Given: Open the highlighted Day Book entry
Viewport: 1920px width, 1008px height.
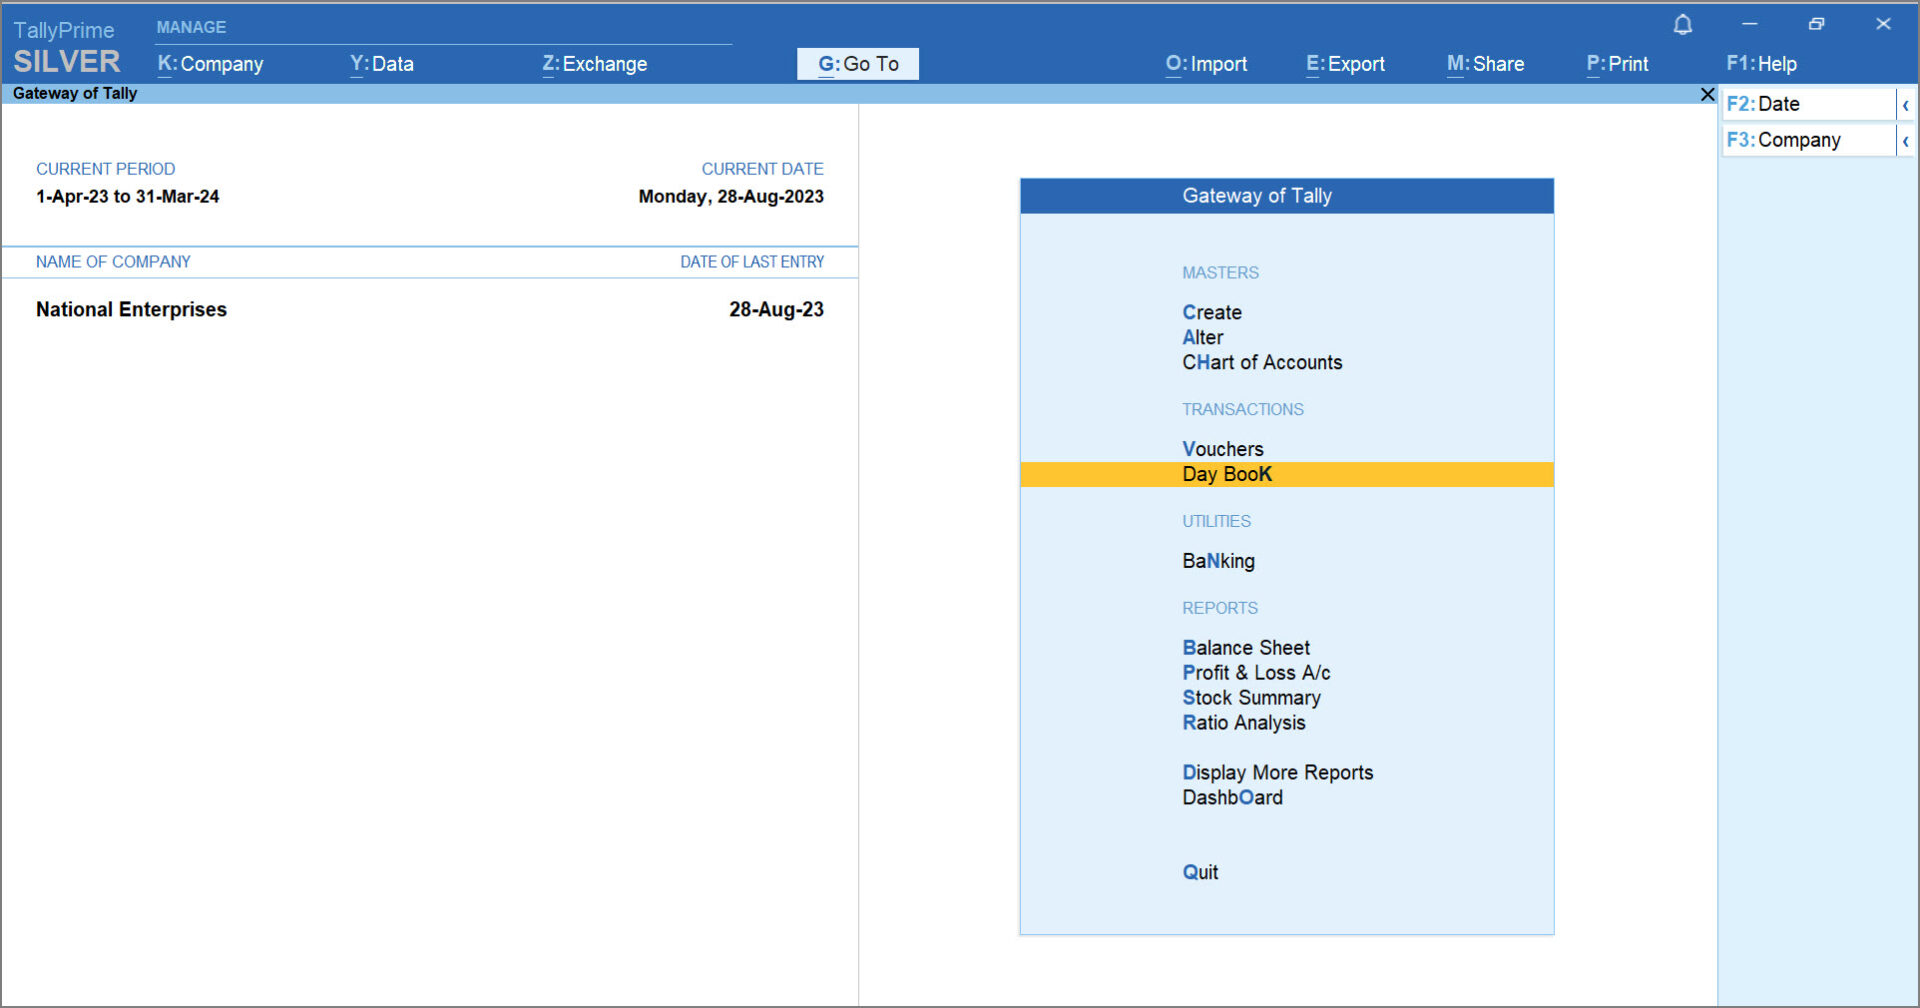Looking at the screenshot, I should (x=1227, y=474).
